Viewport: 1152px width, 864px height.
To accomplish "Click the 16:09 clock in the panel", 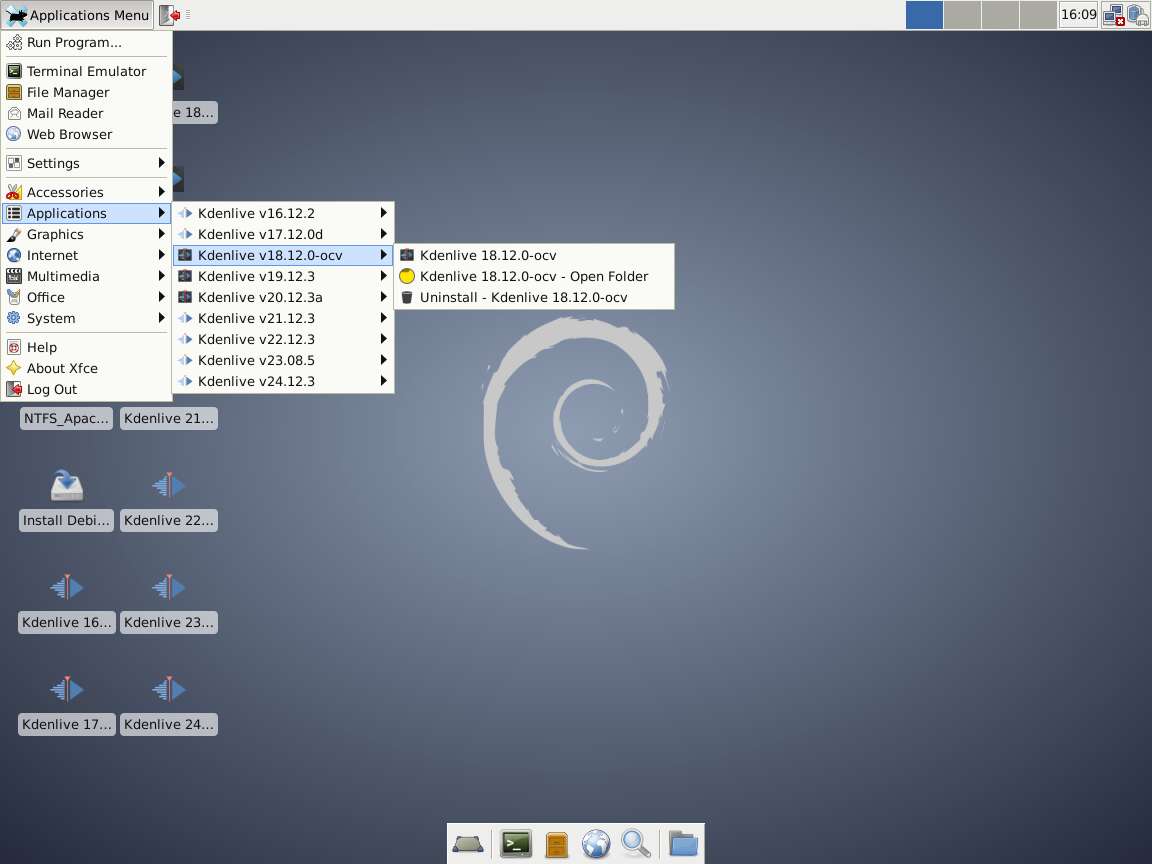I will [1079, 15].
